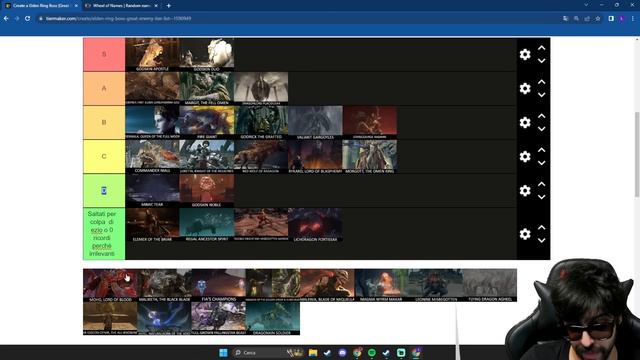640x360 pixels.
Task: Pick the Fia's Champions image
Action: (x=219, y=285)
